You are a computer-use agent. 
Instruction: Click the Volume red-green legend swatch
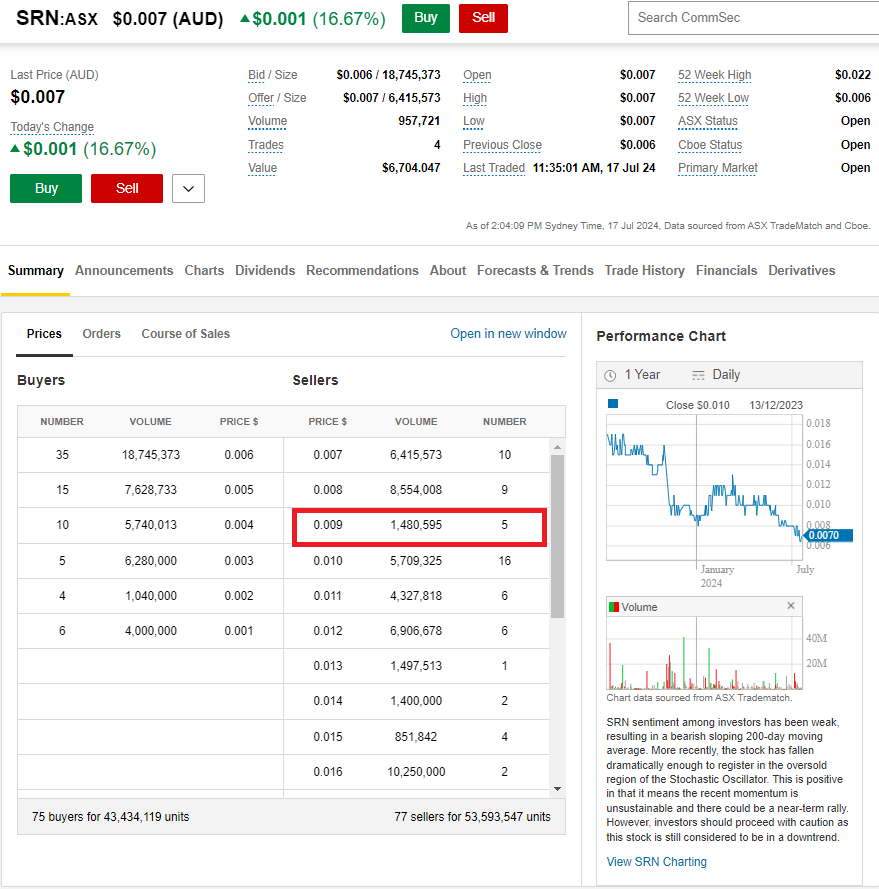(613, 607)
